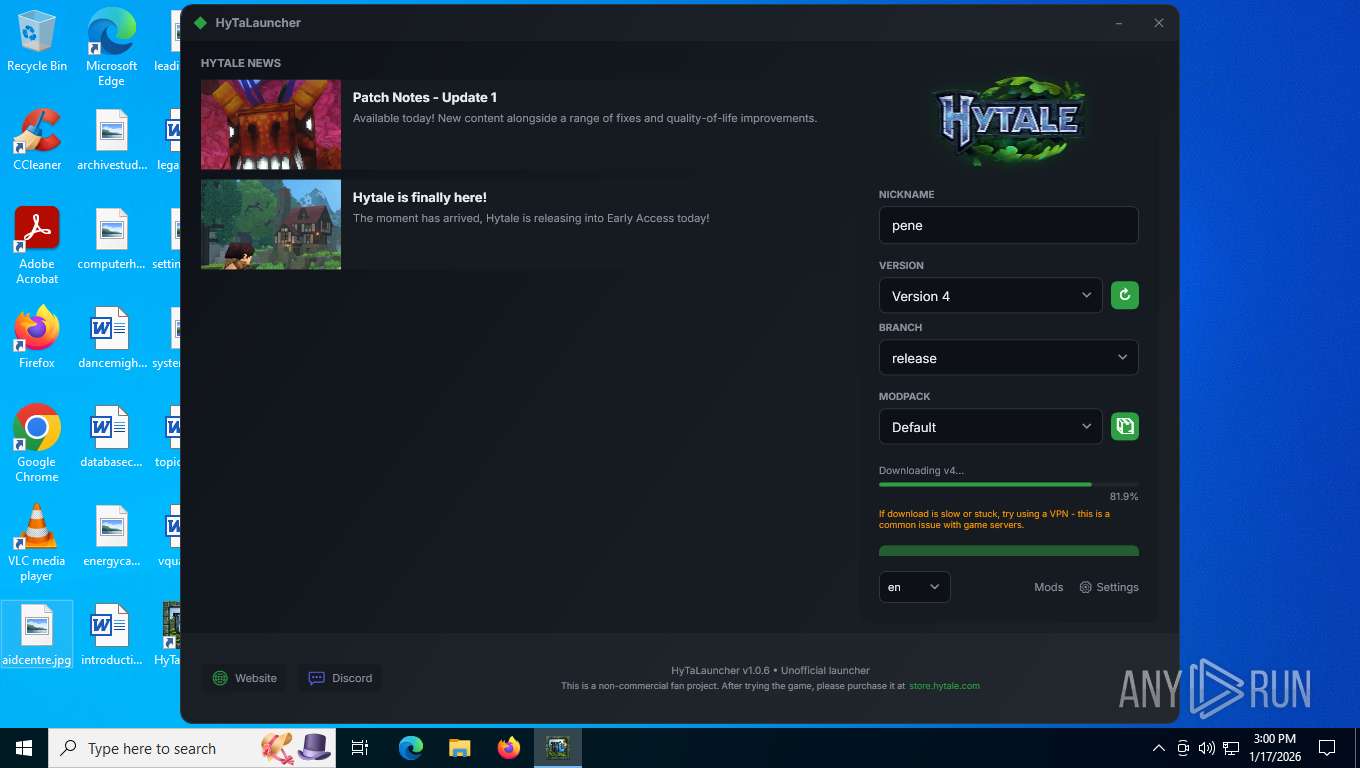Screen dimensions: 1360x768
Task: Select CCleaner desktop shortcut
Action: pos(37,140)
